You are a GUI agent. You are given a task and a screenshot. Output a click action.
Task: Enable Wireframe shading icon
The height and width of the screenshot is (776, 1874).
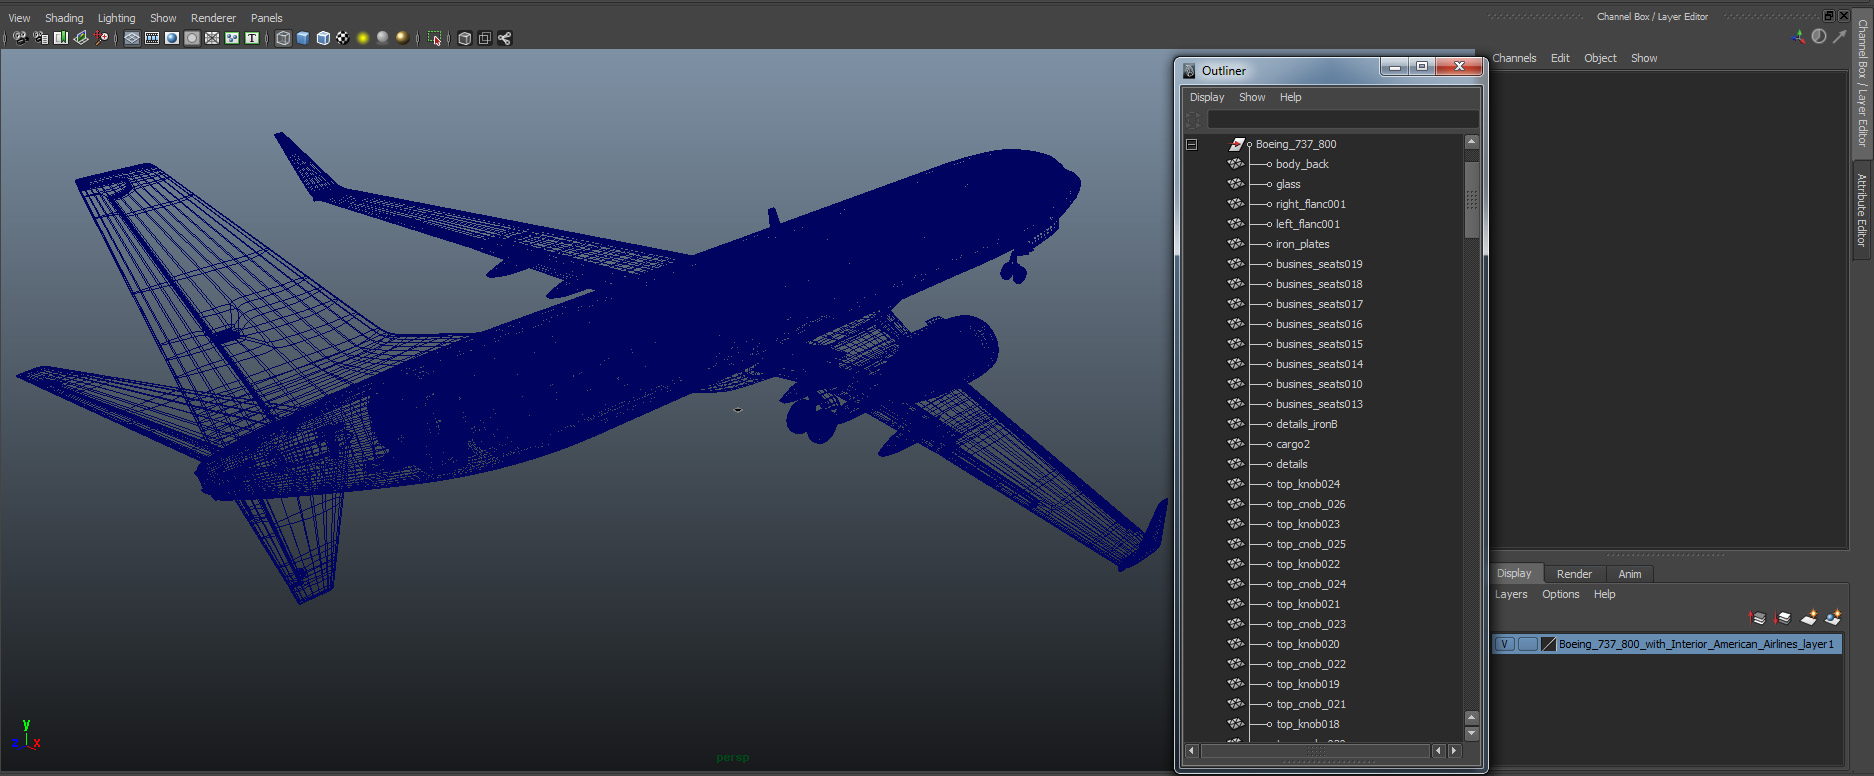283,38
